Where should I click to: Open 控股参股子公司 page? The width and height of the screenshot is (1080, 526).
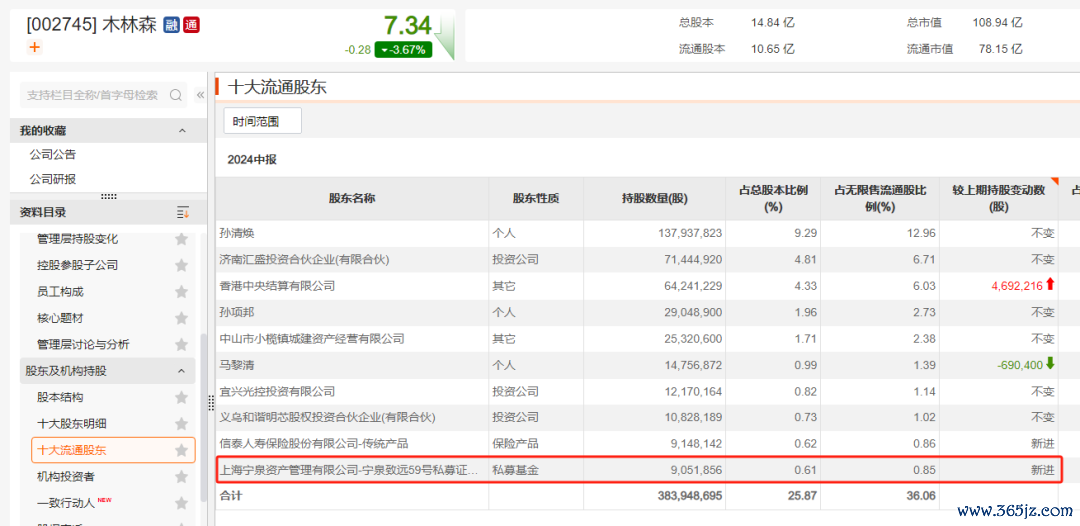click(x=78, y=265)
